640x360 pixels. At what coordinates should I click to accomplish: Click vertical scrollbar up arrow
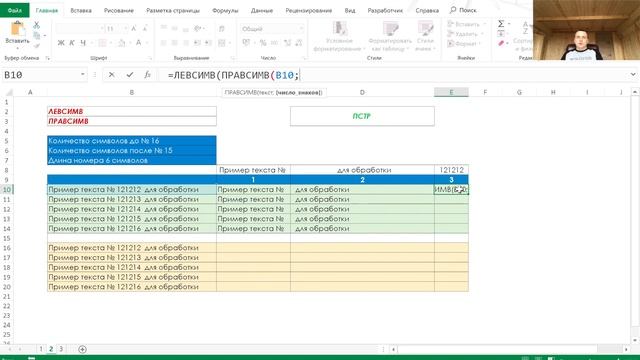(635, 93)
